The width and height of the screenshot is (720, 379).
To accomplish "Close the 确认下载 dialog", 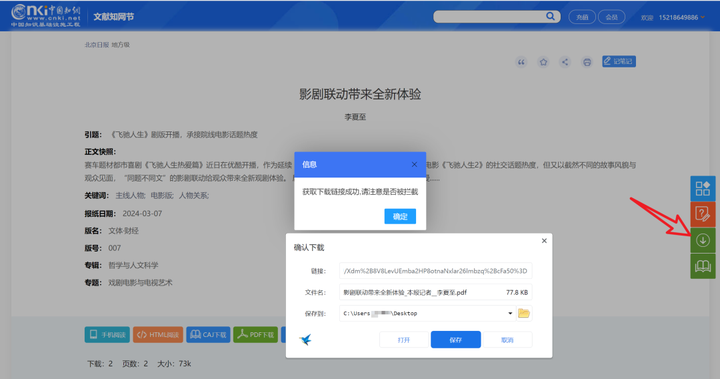I will click(x=544, y=241).
